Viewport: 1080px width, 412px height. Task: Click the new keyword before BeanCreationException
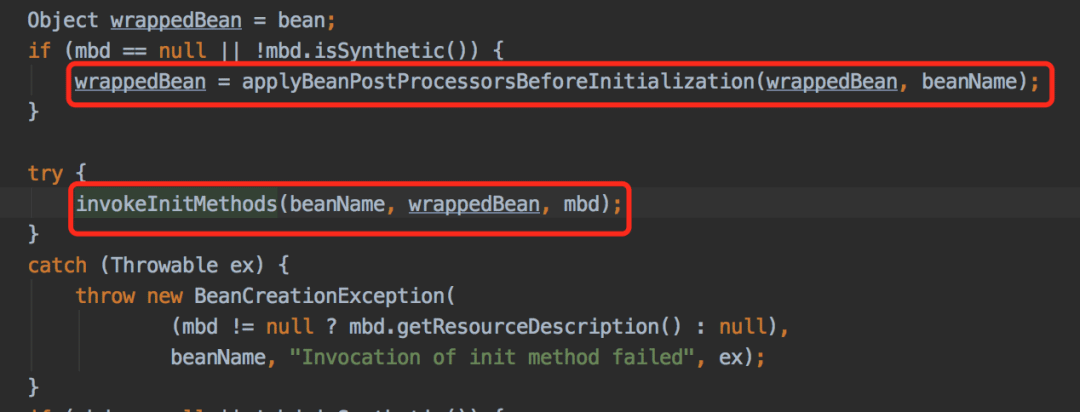pos(164,296)
